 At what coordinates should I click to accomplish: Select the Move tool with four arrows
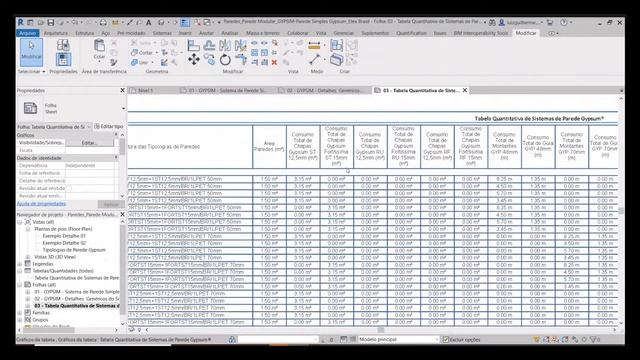194,60
